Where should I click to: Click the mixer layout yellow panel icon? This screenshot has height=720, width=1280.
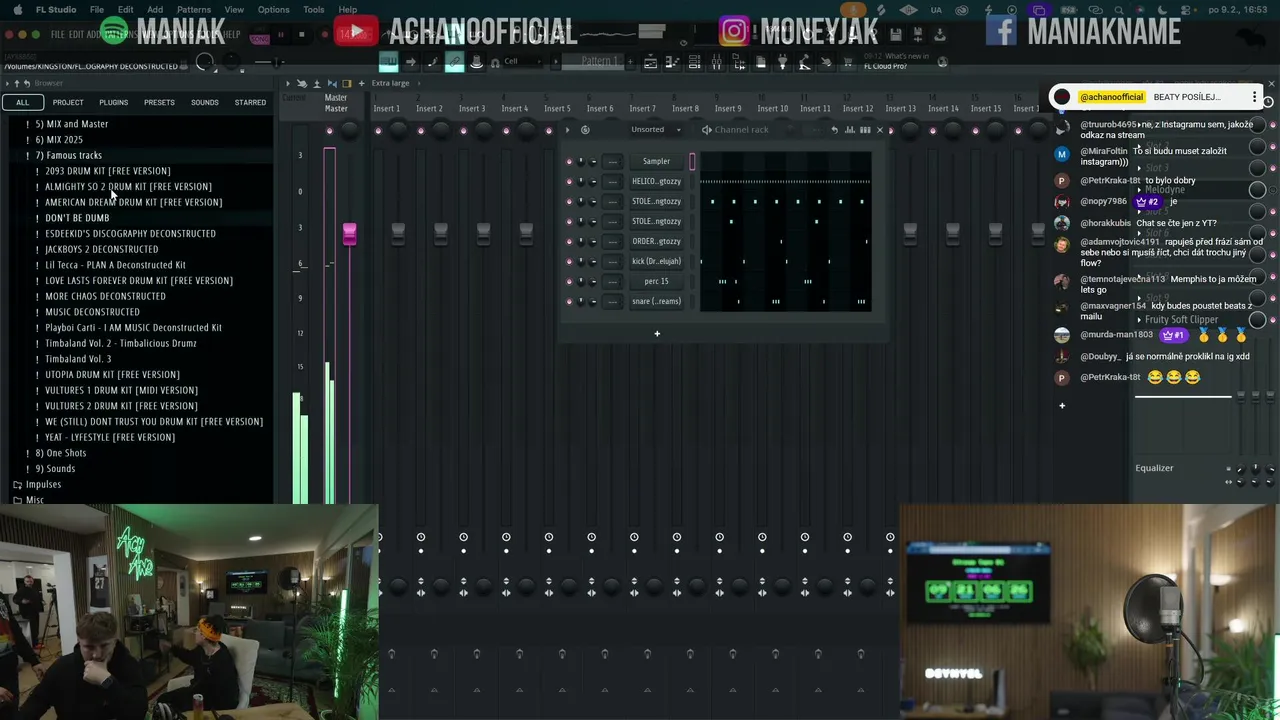[347, 83]
